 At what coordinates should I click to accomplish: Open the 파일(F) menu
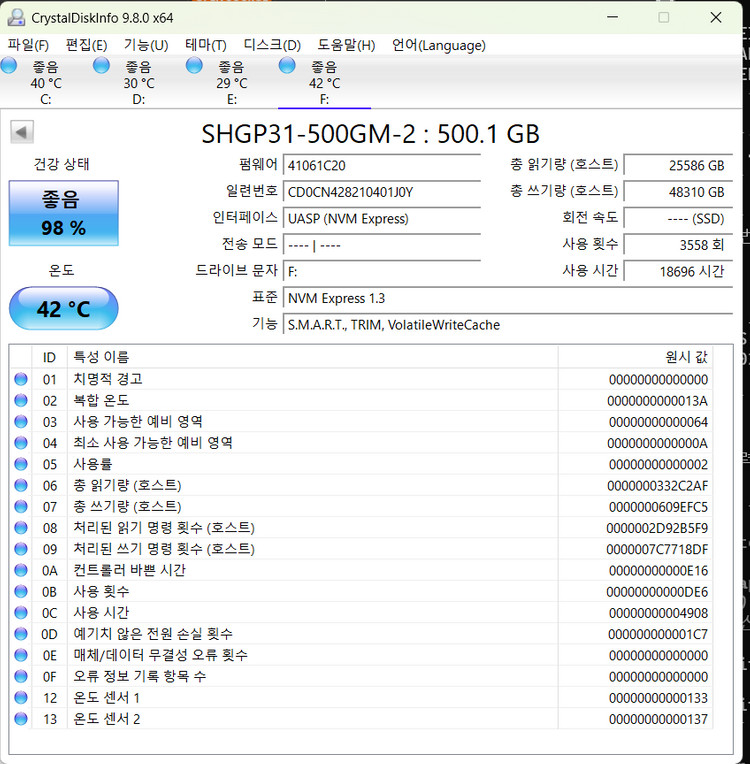pos(28,45)
